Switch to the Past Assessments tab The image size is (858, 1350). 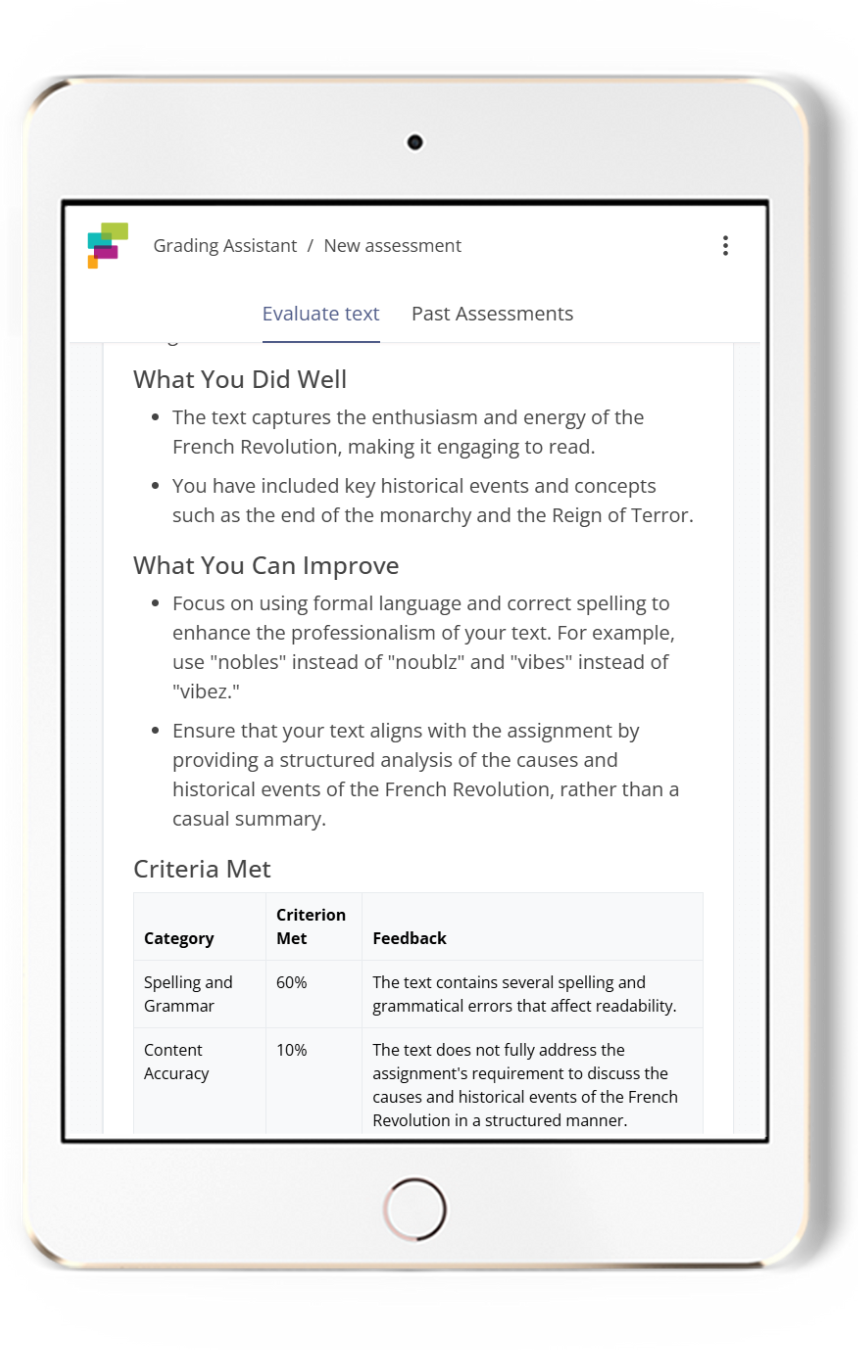[492, 313]
